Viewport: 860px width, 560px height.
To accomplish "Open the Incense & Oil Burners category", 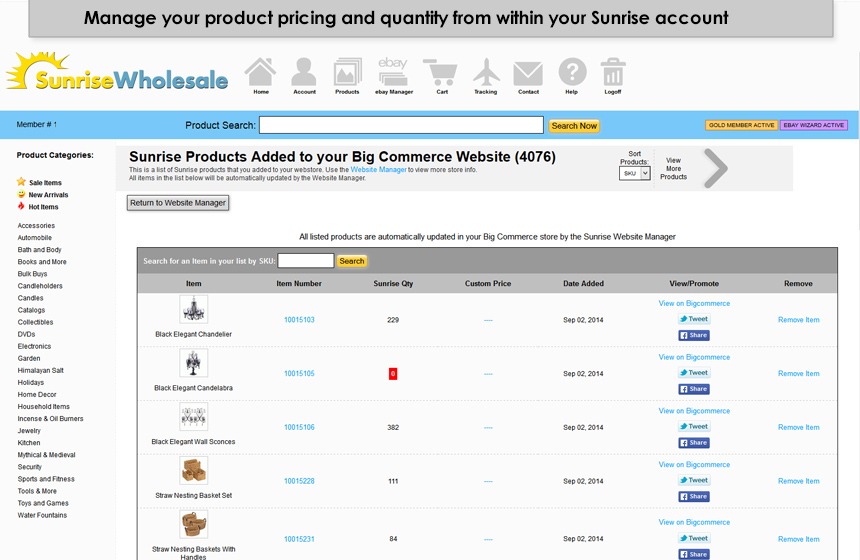I will point(50,418).
